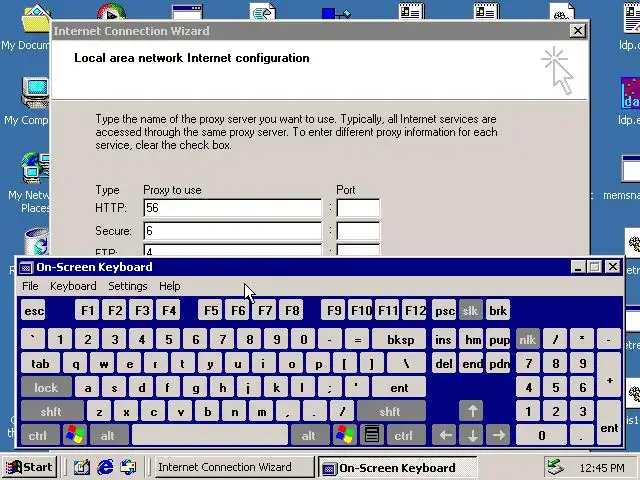Launch Internet Explorer from quick launch
640x480 pixels.
pyautogui.click(x=105, y=467)
